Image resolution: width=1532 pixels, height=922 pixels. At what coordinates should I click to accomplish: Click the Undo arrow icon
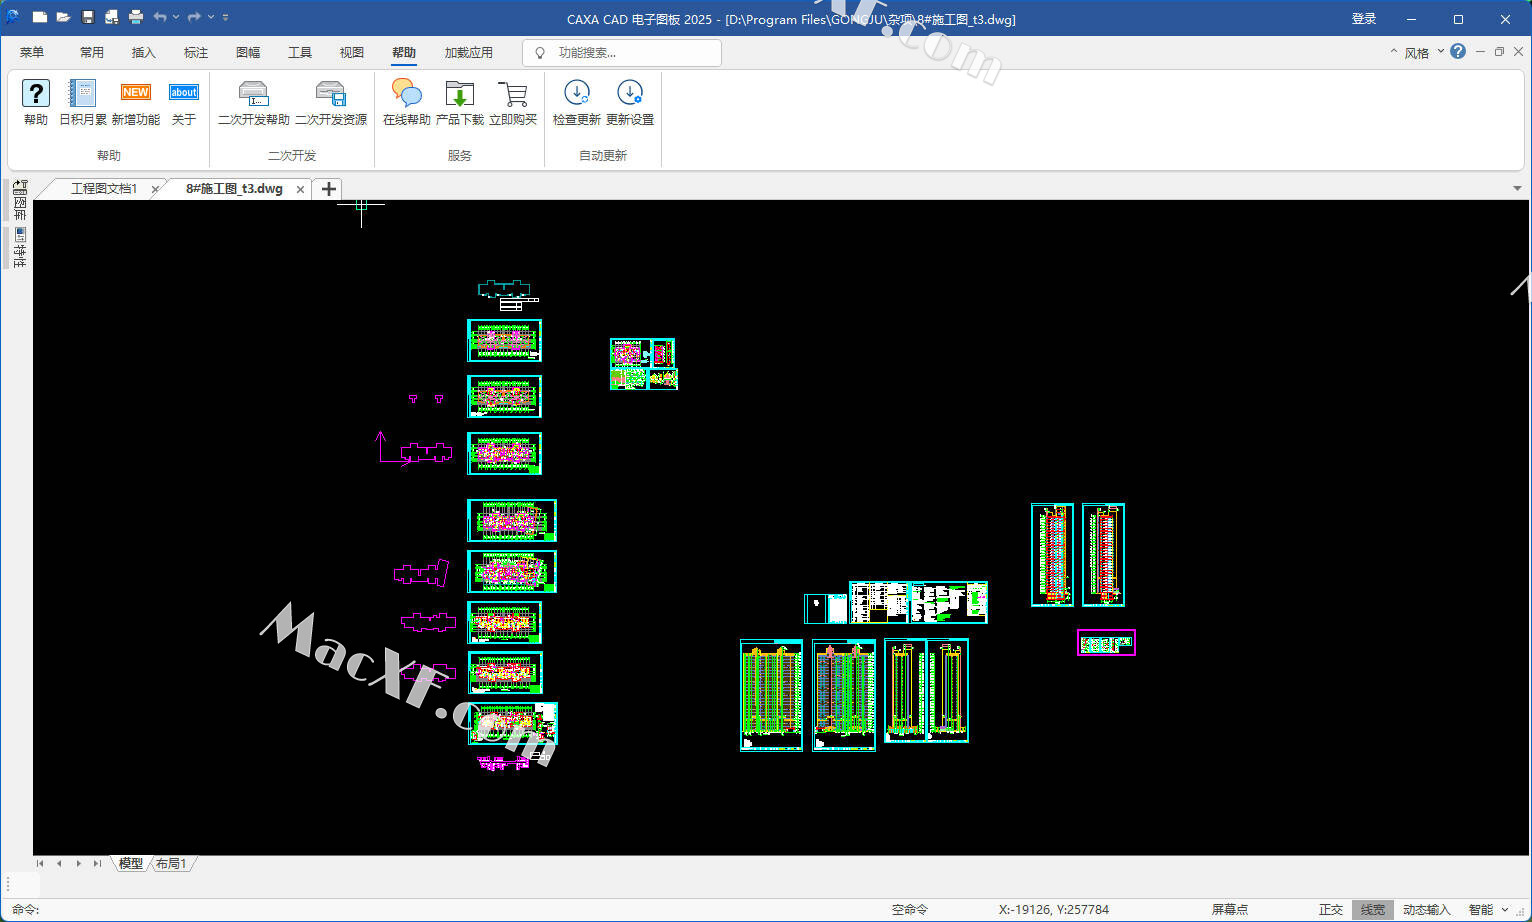pyautogui.click(x=160, y=17)
